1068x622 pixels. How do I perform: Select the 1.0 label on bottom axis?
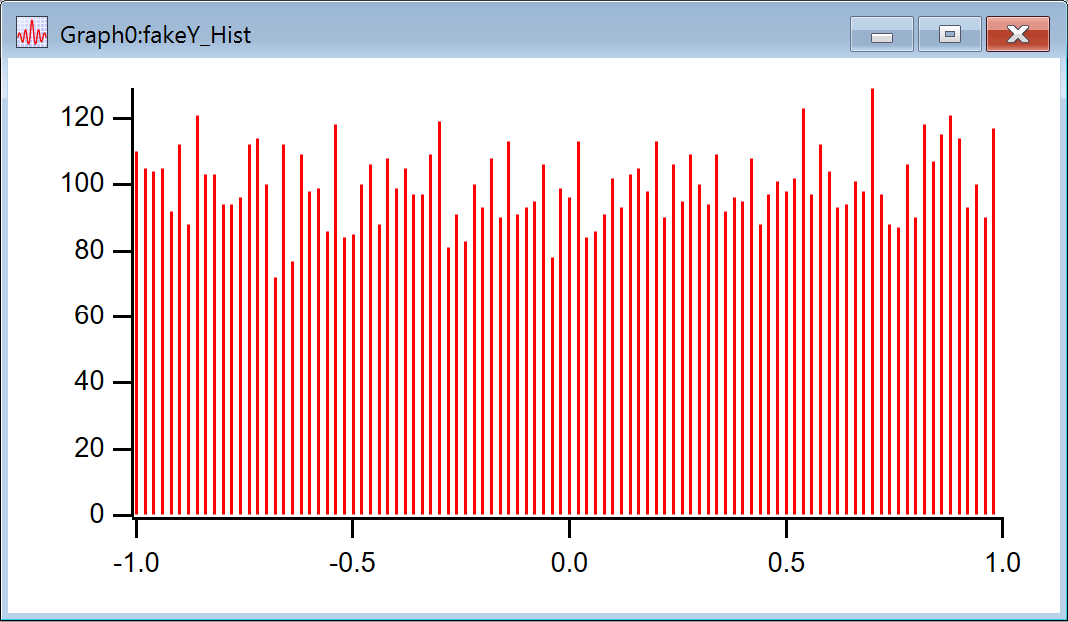click(1002, 563)
